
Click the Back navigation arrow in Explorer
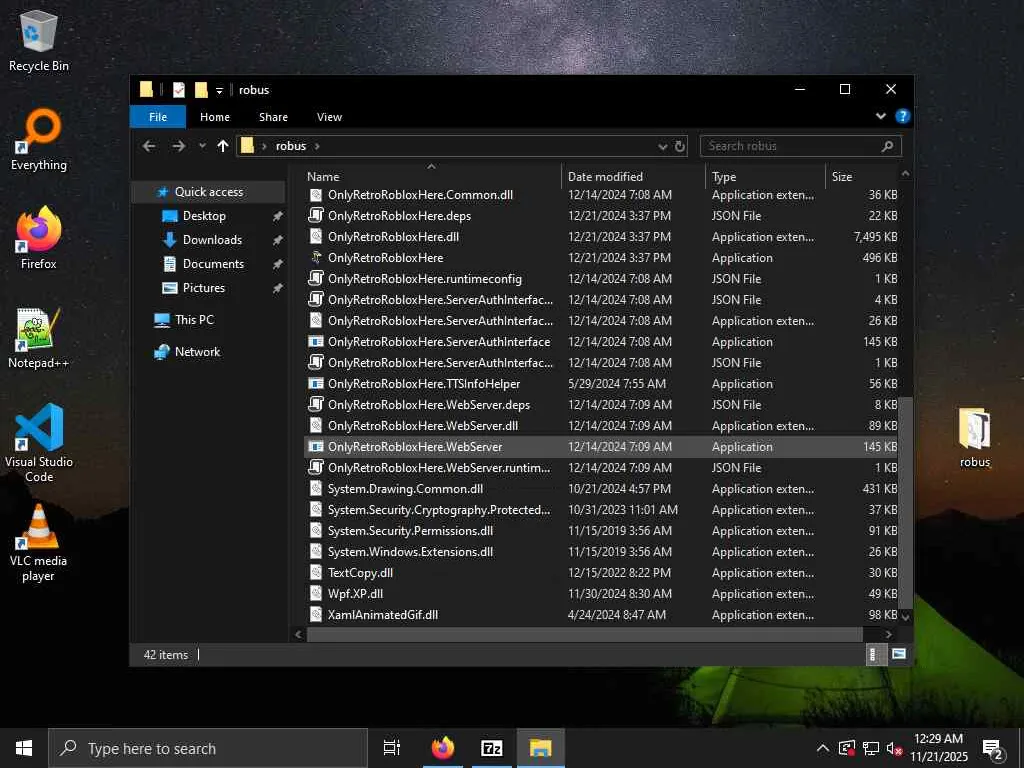pos(149,146)
